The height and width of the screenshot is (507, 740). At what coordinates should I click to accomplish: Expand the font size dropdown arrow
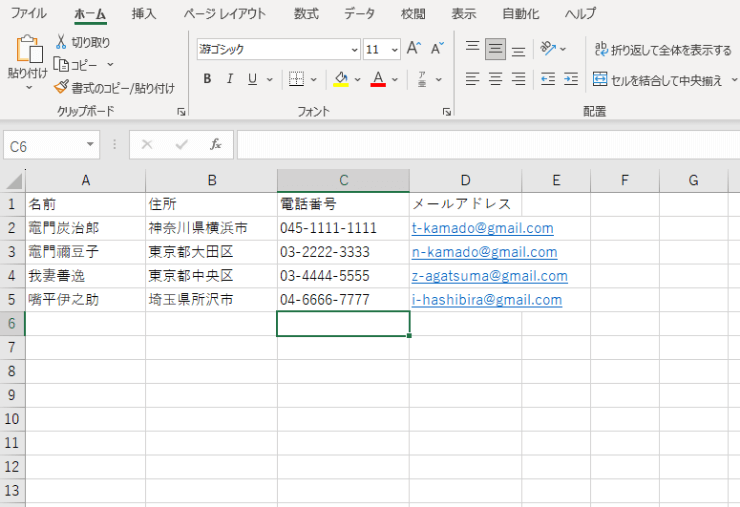[394, 49]
